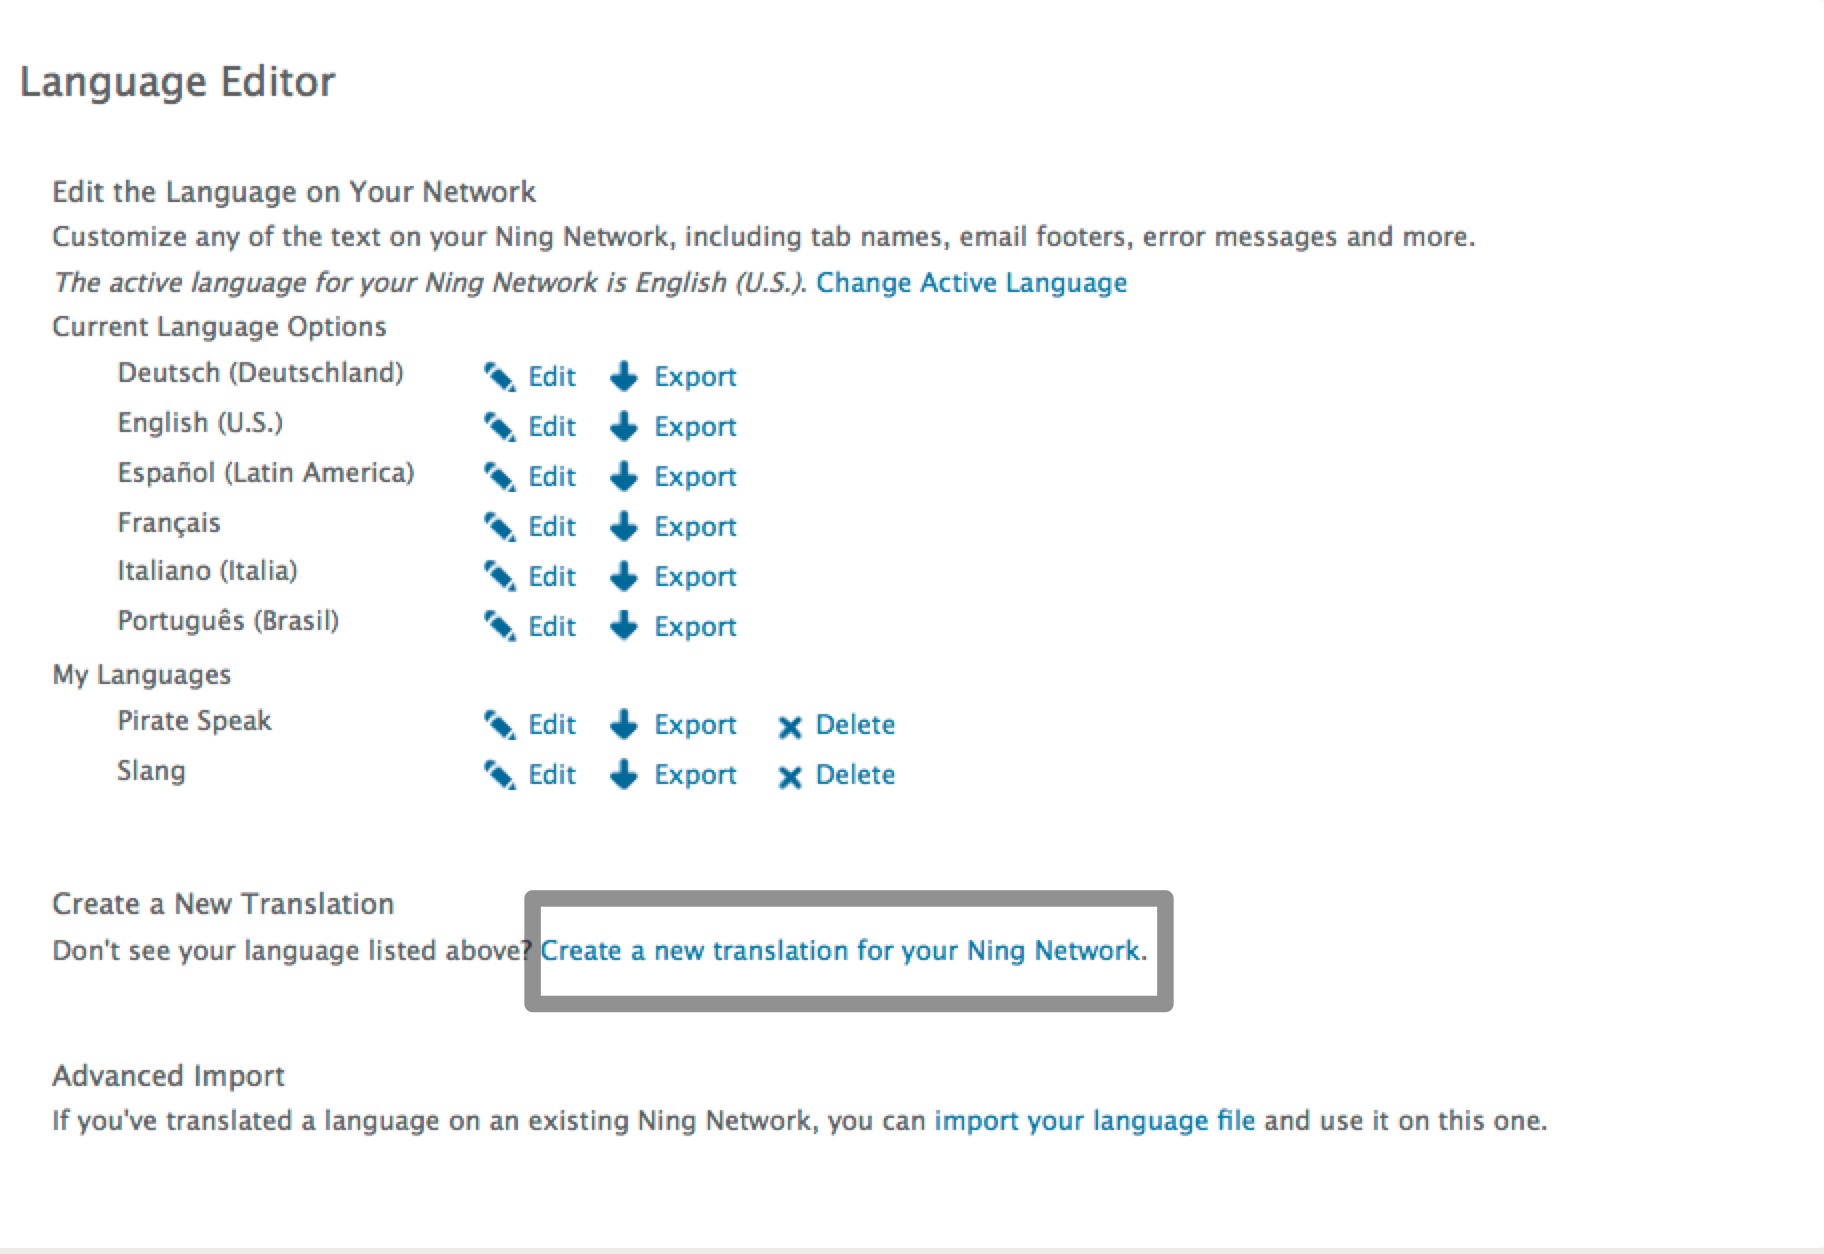1824x1254 pixels.
Task: Export Italiano (Italia) via Export link
Action: coord(695,578)
